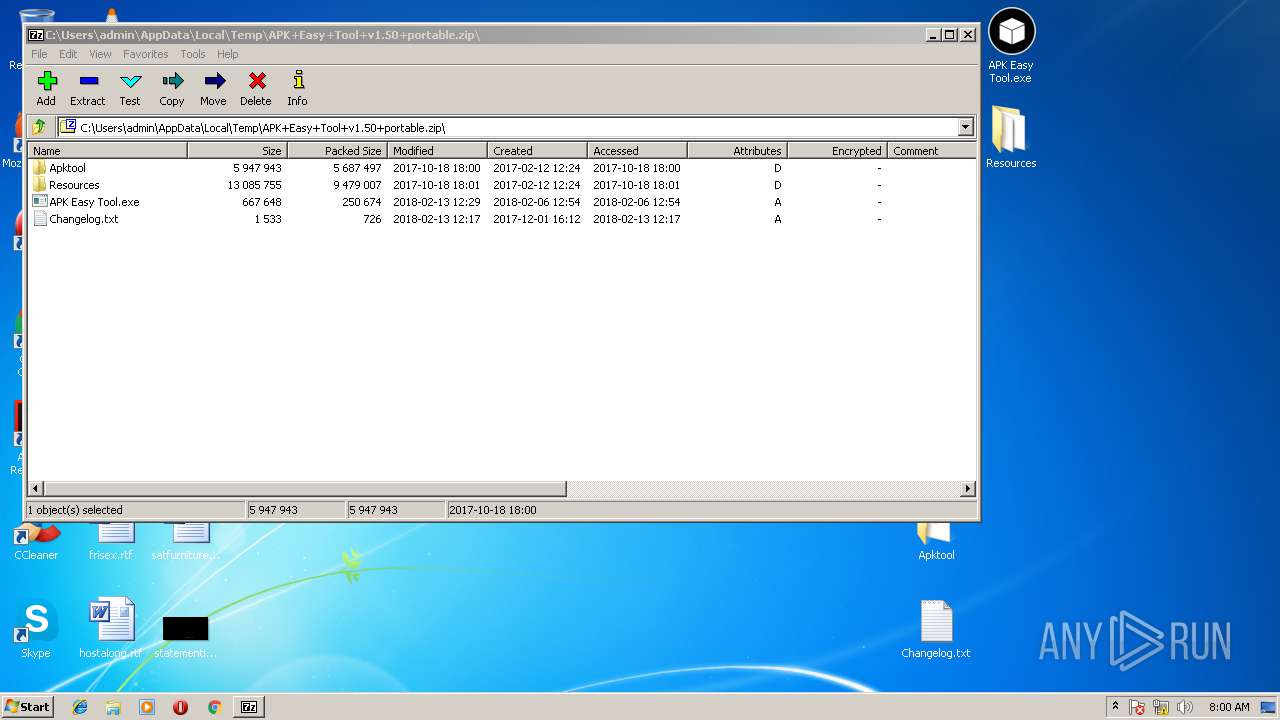Select hostalong.rtf desktop document
Image resolution: width=1280 pixels, height=720 pixels.
tap(111, 630)
